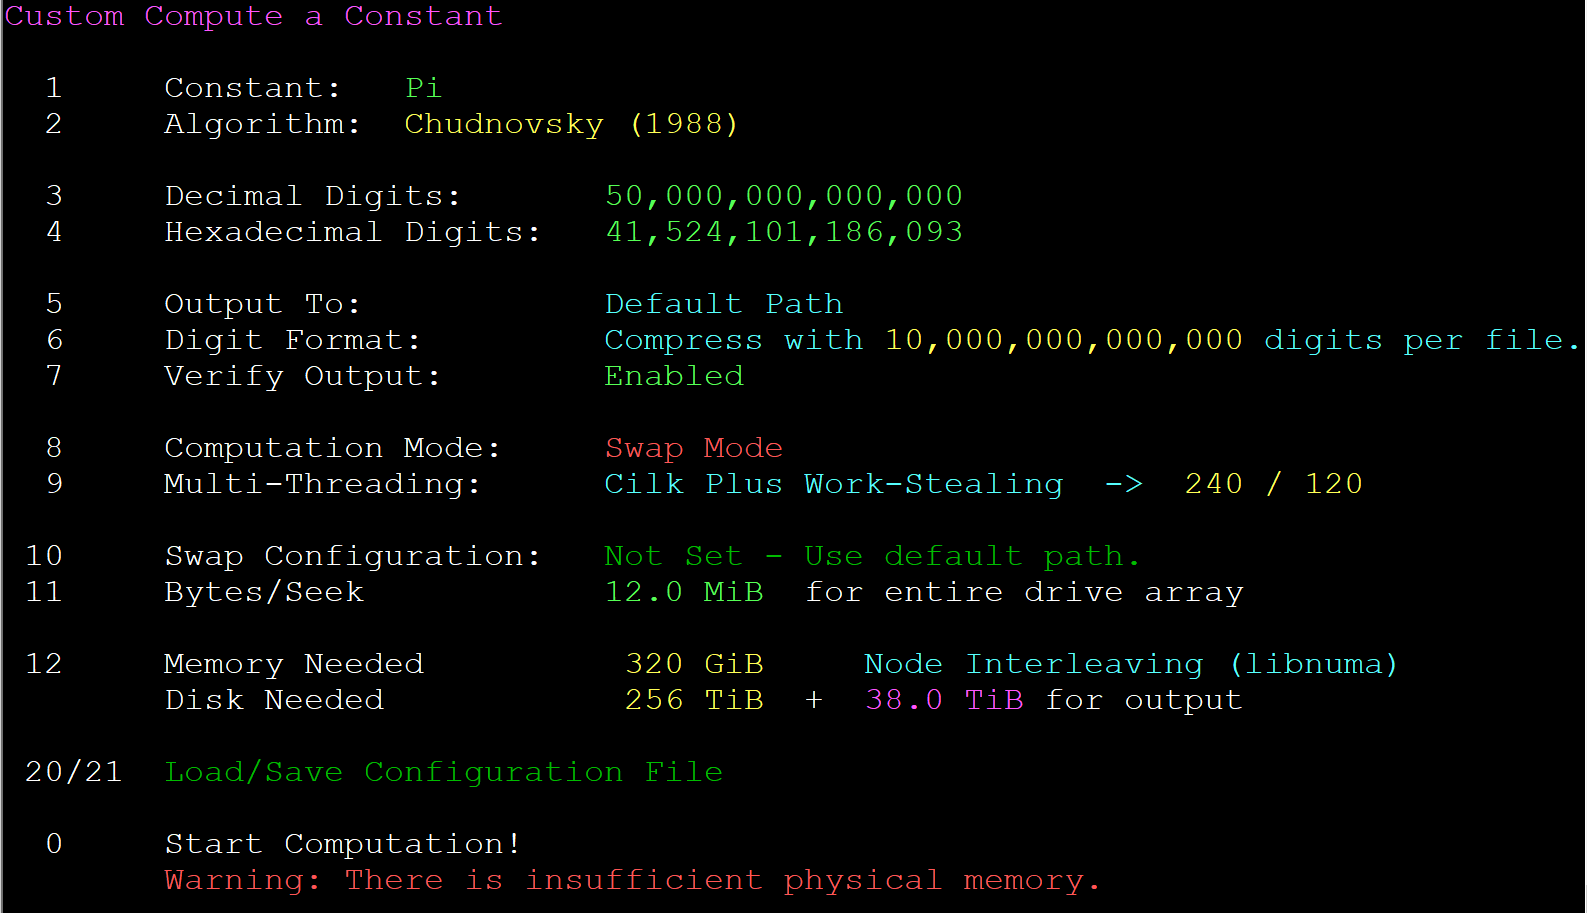This screenshot has height=913, width=1587.
Task: Click the '50,000,000,000,000' decimal digits value
Action: click(784, 196)
